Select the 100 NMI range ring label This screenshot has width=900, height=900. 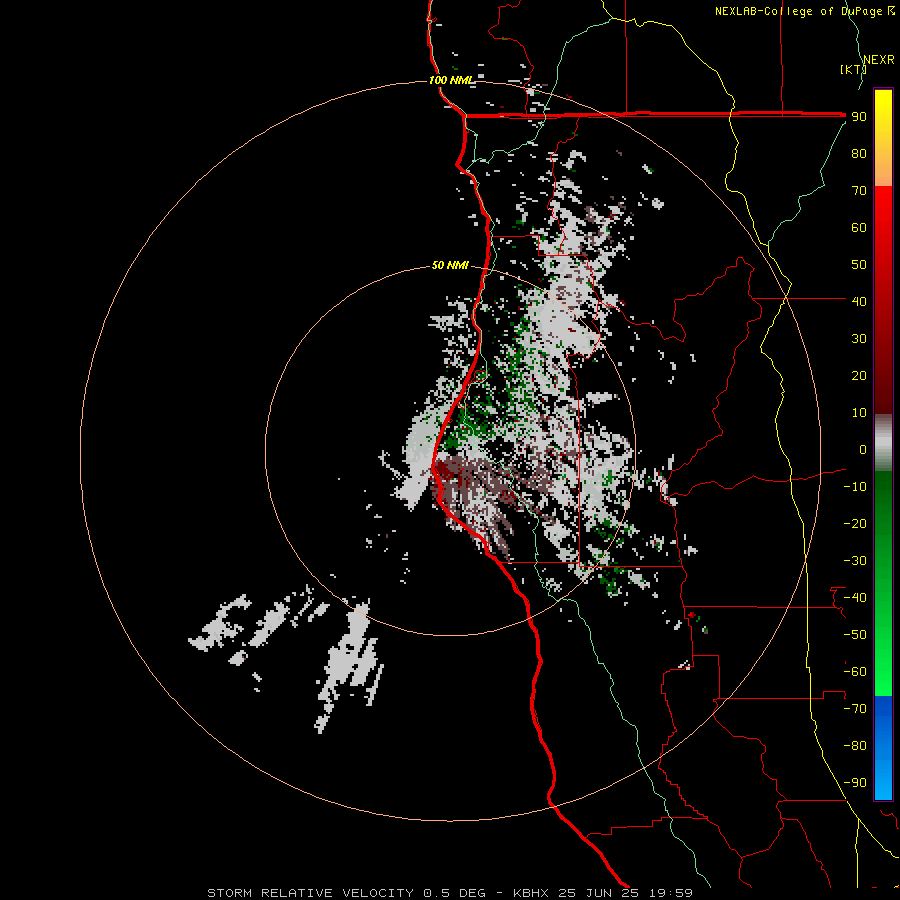click(x=451, y=80)
